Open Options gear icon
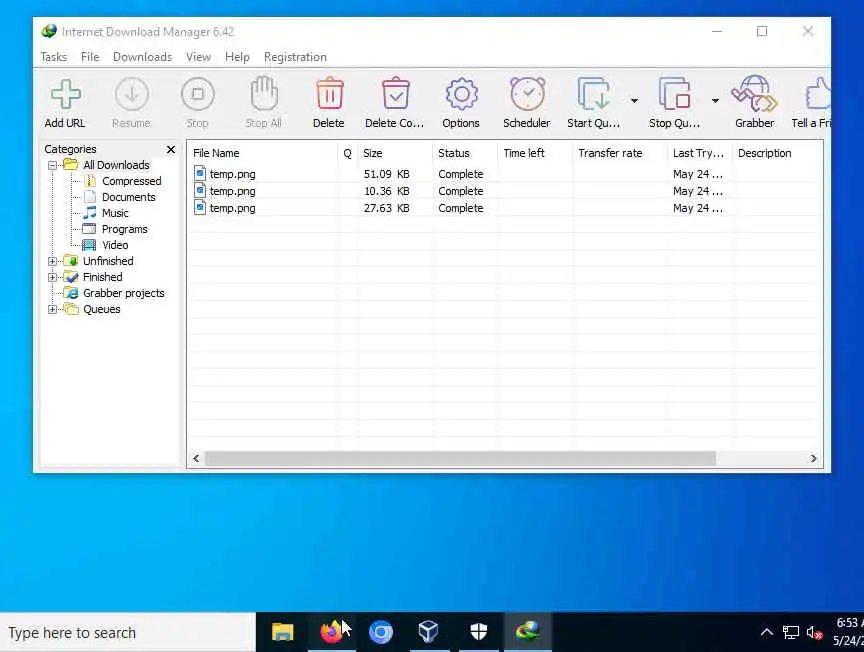This screenshot has height=652, width=864. 461,94
